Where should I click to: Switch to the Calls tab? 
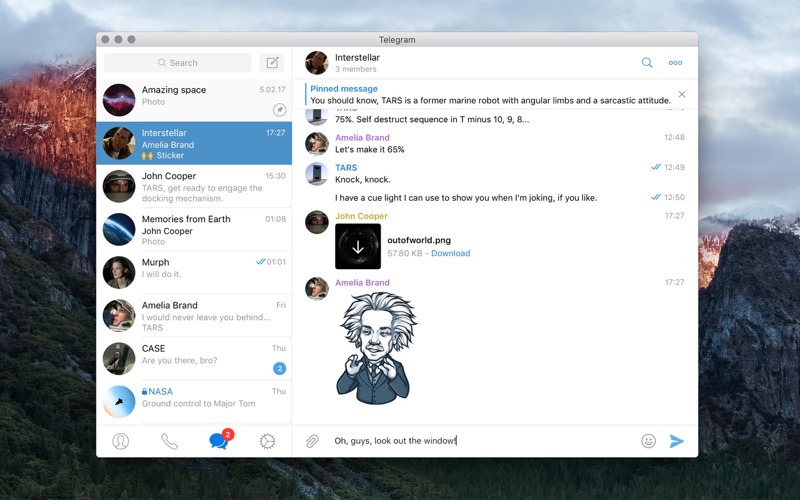(169, 441)
